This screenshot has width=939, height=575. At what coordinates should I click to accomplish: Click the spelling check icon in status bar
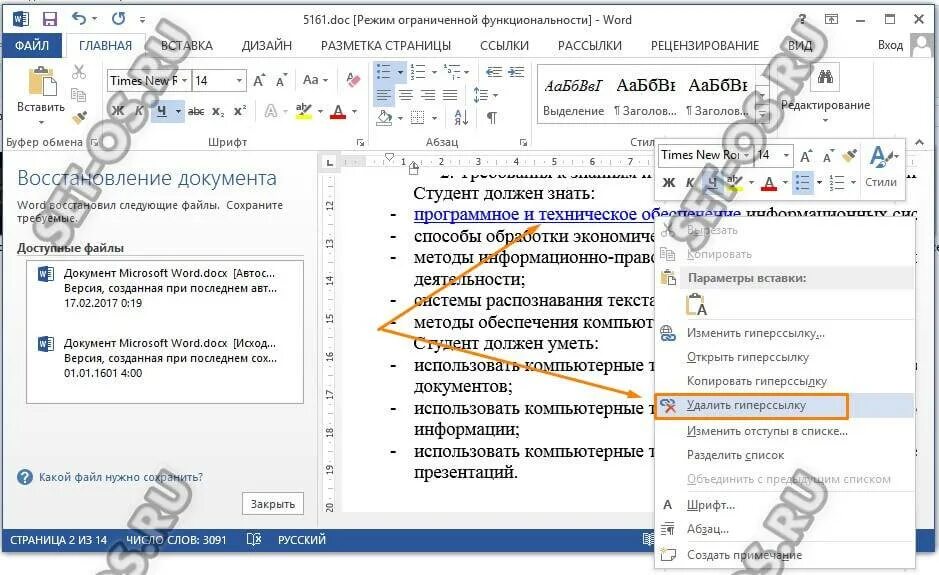click(x=254, y=540)
